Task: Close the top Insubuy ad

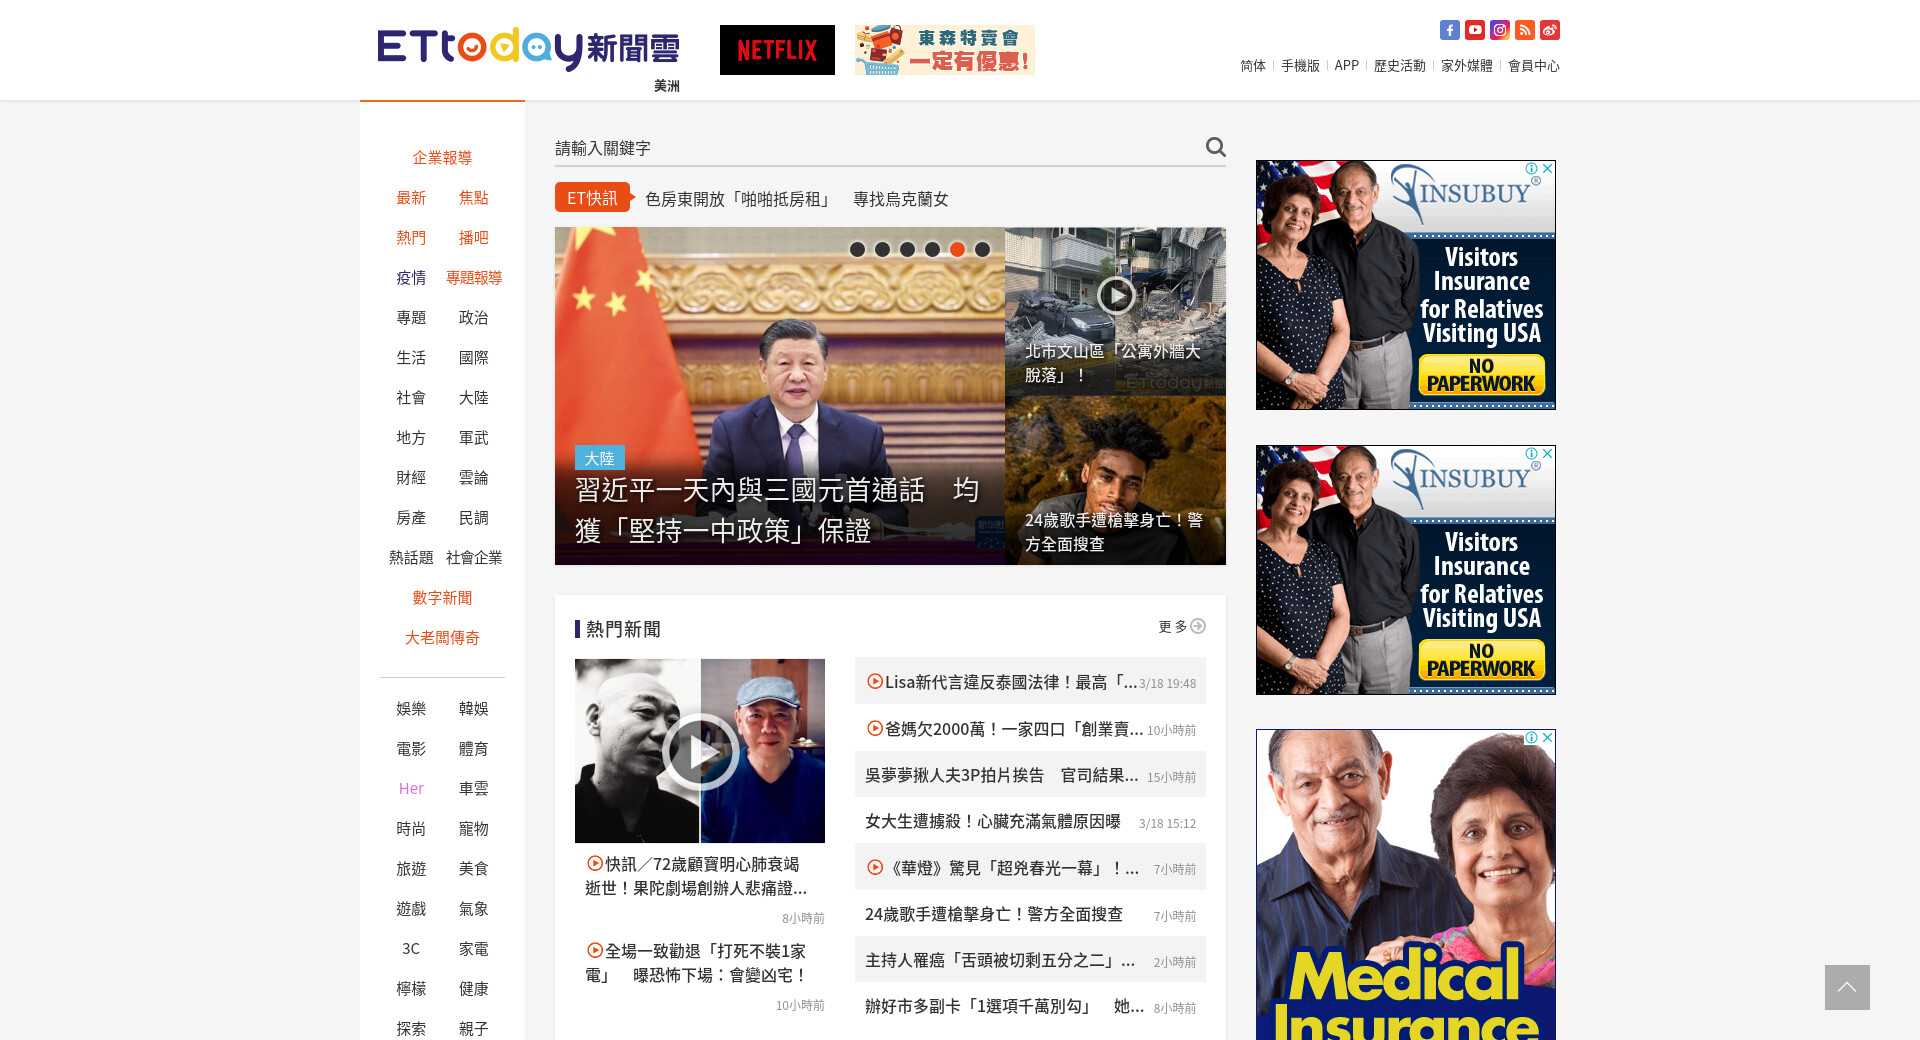Action: [x=1547, y=169]
